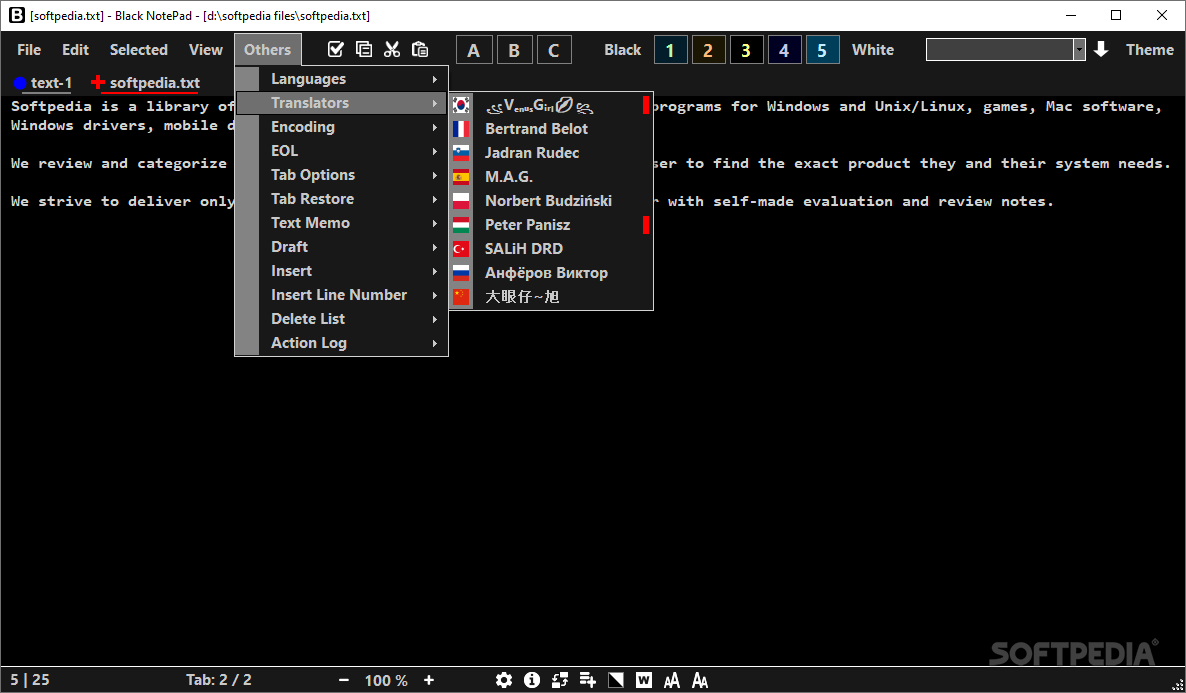Open the Insert Line Number submenu
This screenshot has width=1186, height=693.
pyautogui.click(x=342, y=295)
